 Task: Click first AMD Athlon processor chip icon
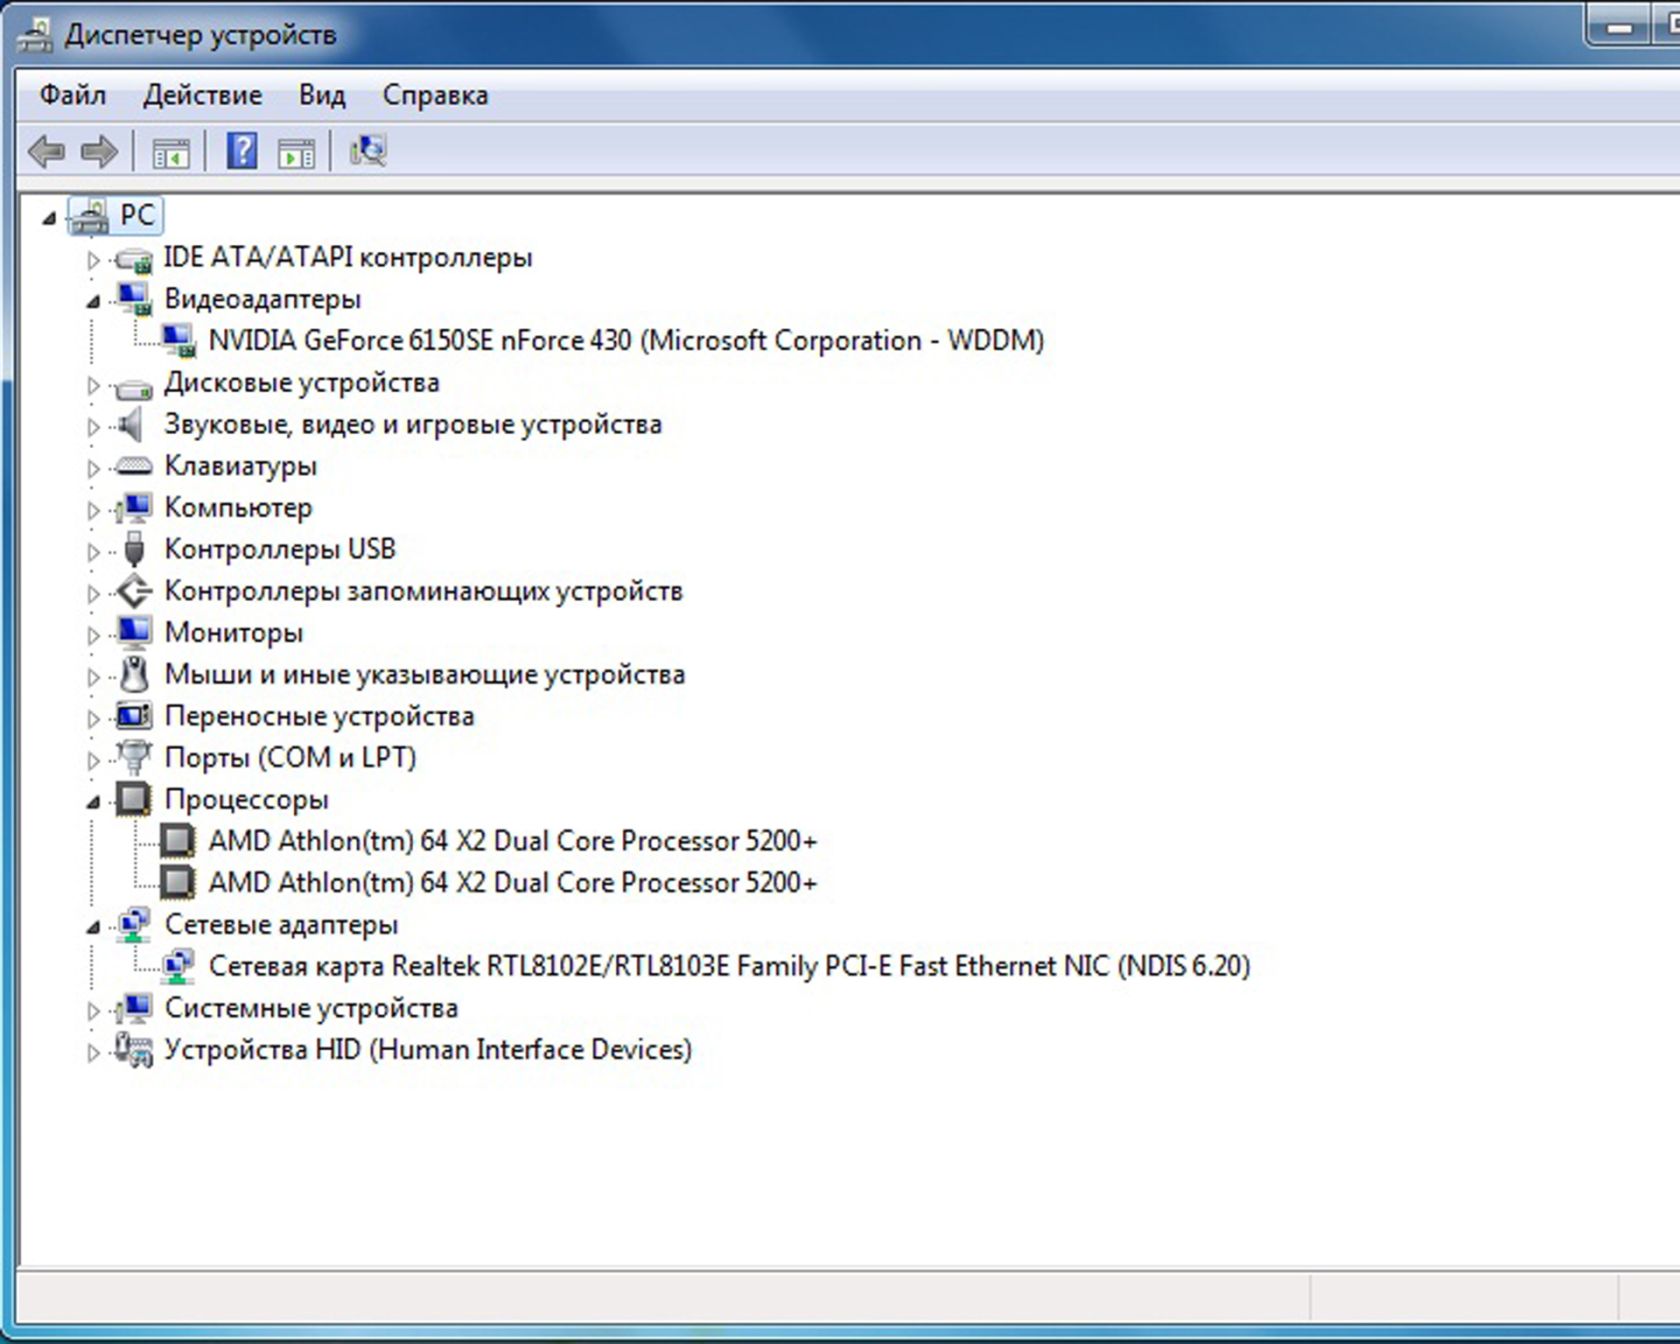point(178,841)
